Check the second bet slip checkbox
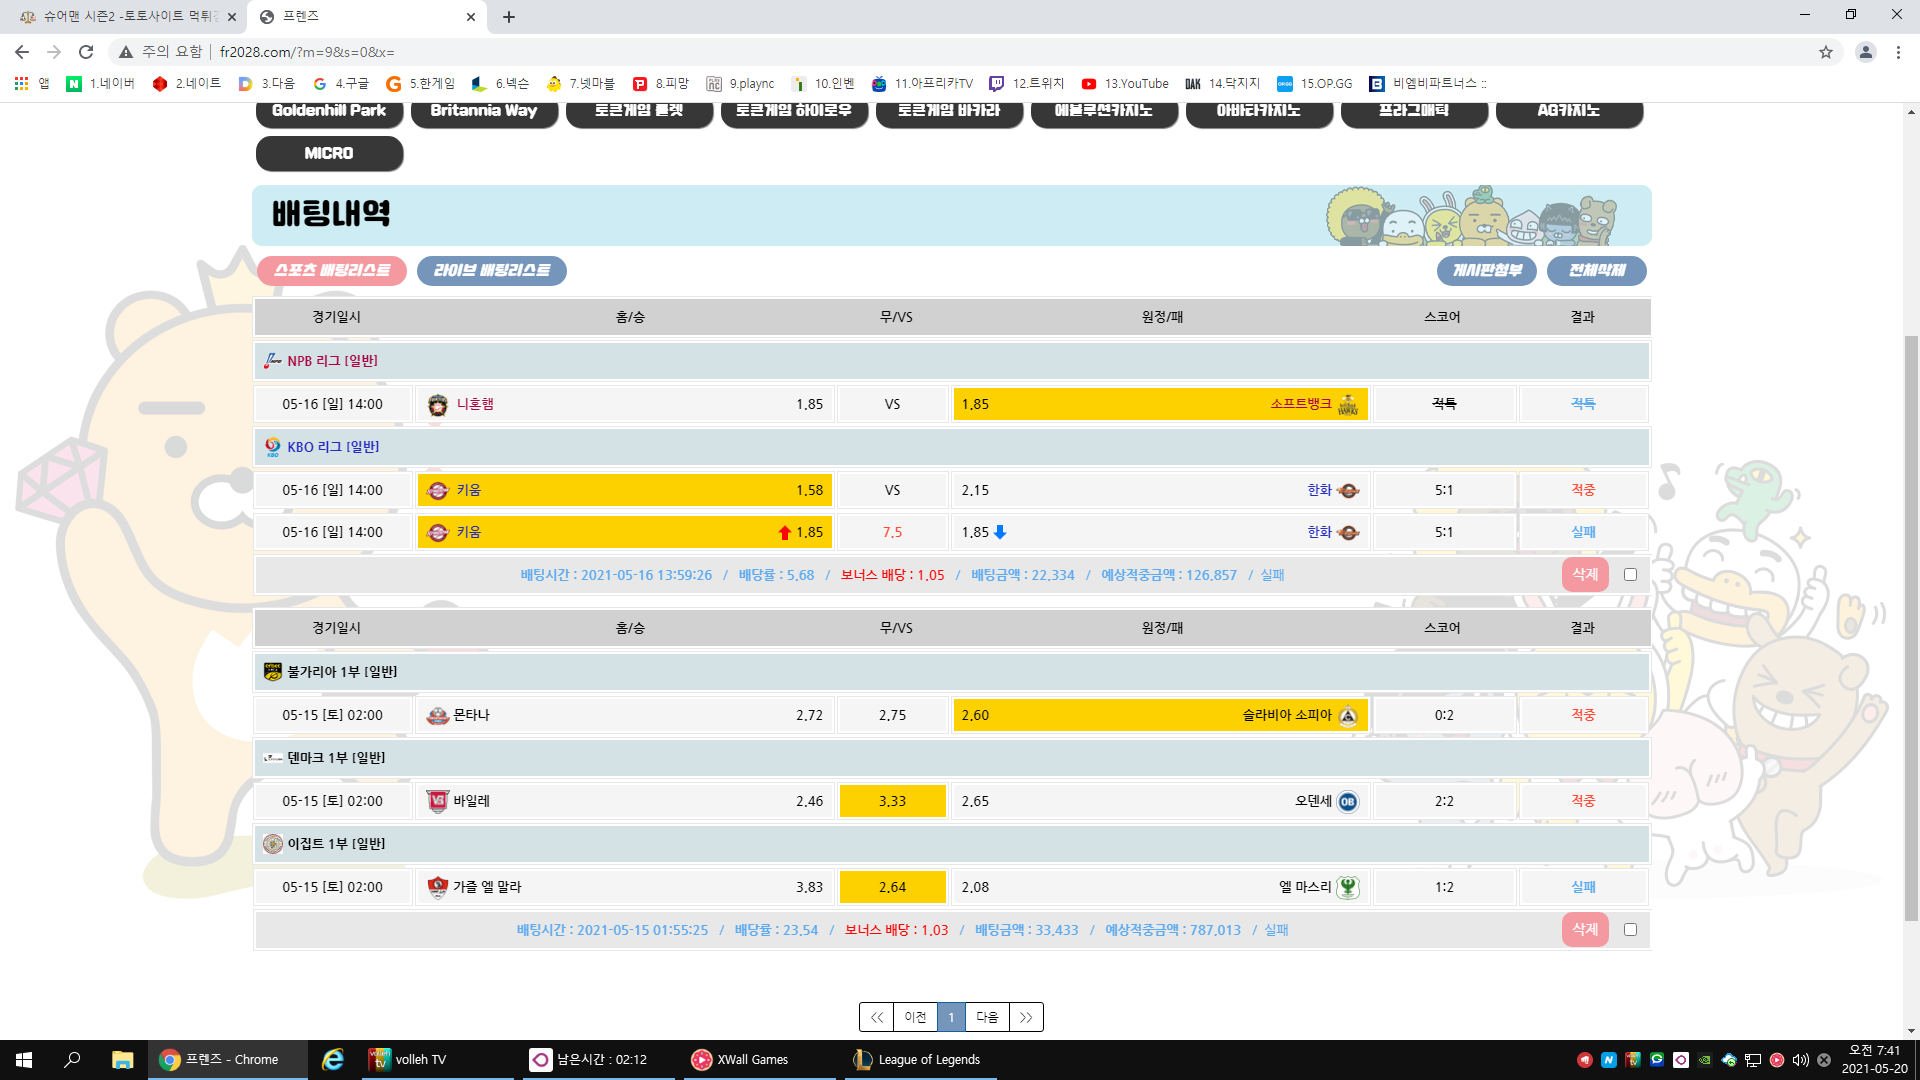Image resolution: width=1920 pixels, height=1080 pixels. 1630,930
